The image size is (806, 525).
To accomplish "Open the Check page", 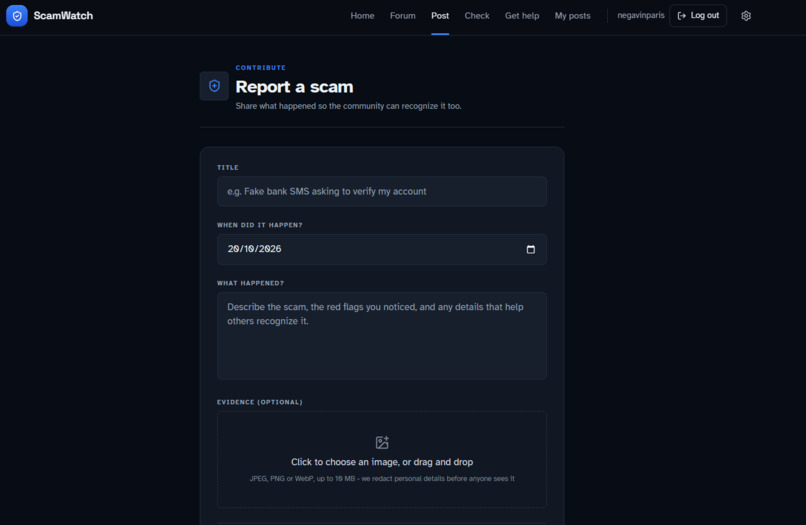I will coord(477,16).
